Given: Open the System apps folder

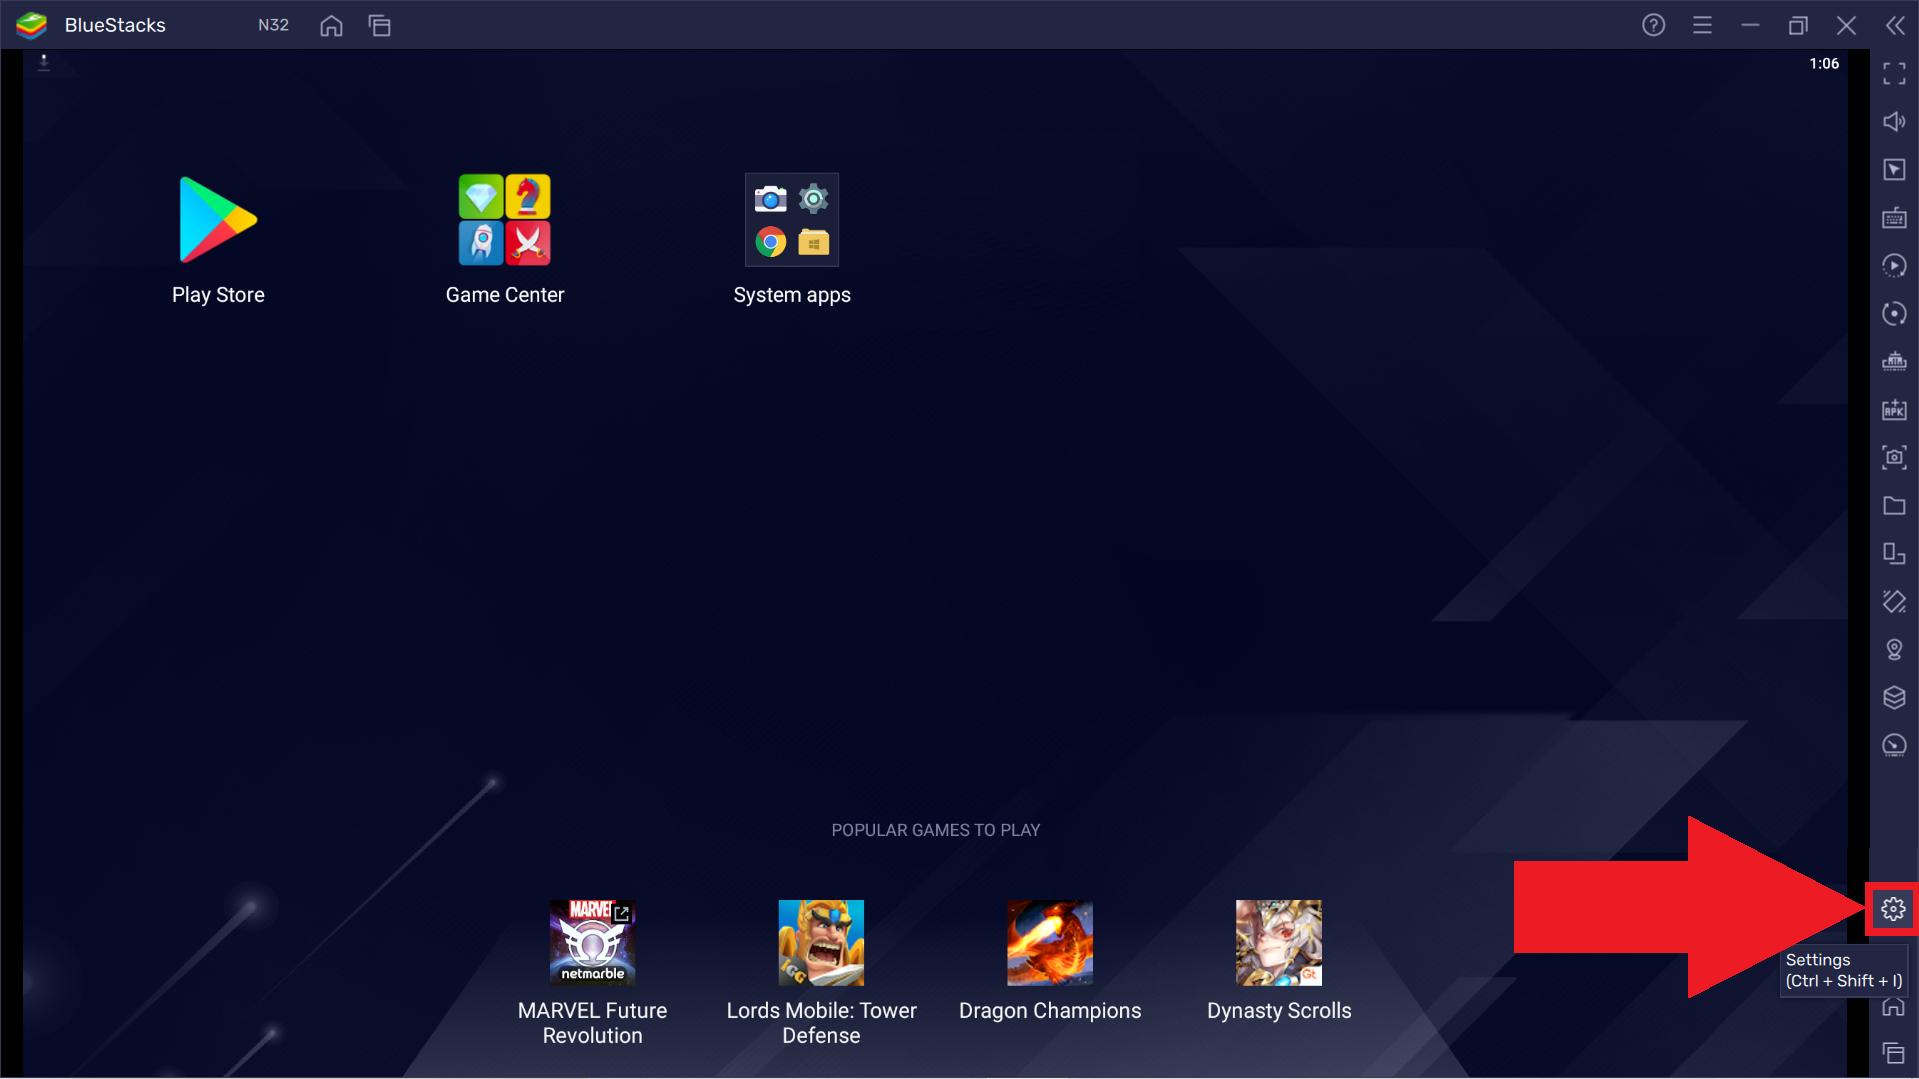Looking at the screenshot, I should tap(791, 220).
